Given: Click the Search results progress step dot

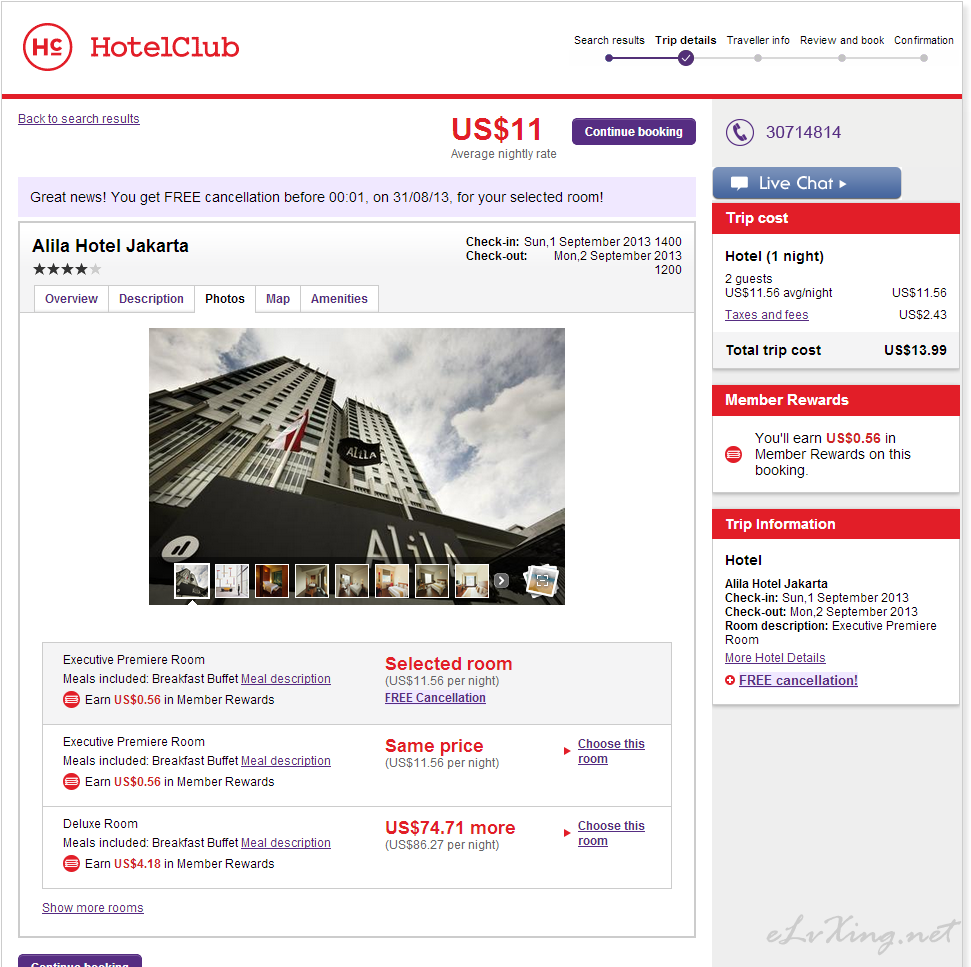Looking at the screenshot, I should pyautogui.click(x=609, y=58).
